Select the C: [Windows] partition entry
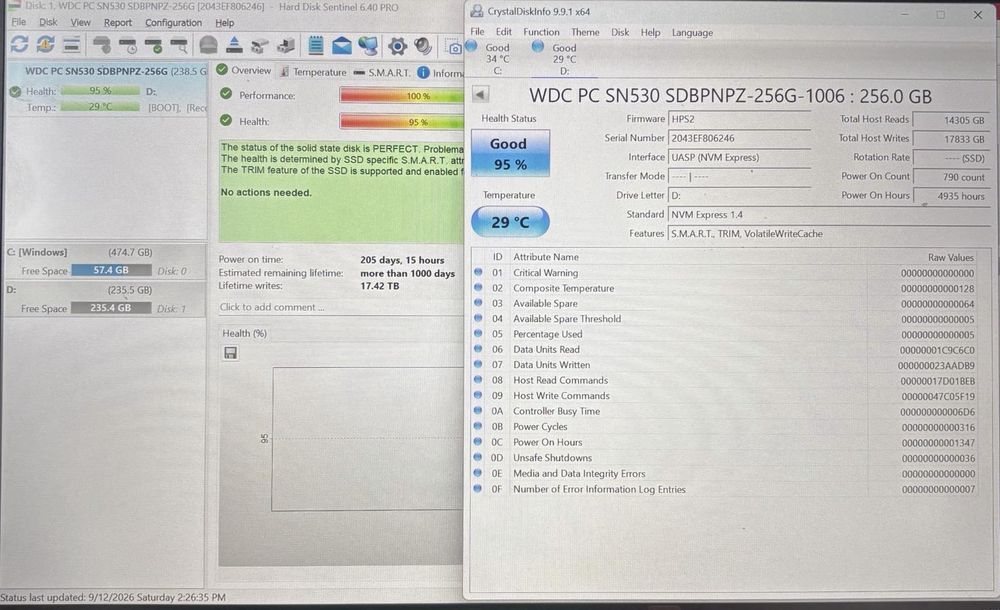Image resolution: width=1000 pixels, height=610 pixels. pos(105,262)
